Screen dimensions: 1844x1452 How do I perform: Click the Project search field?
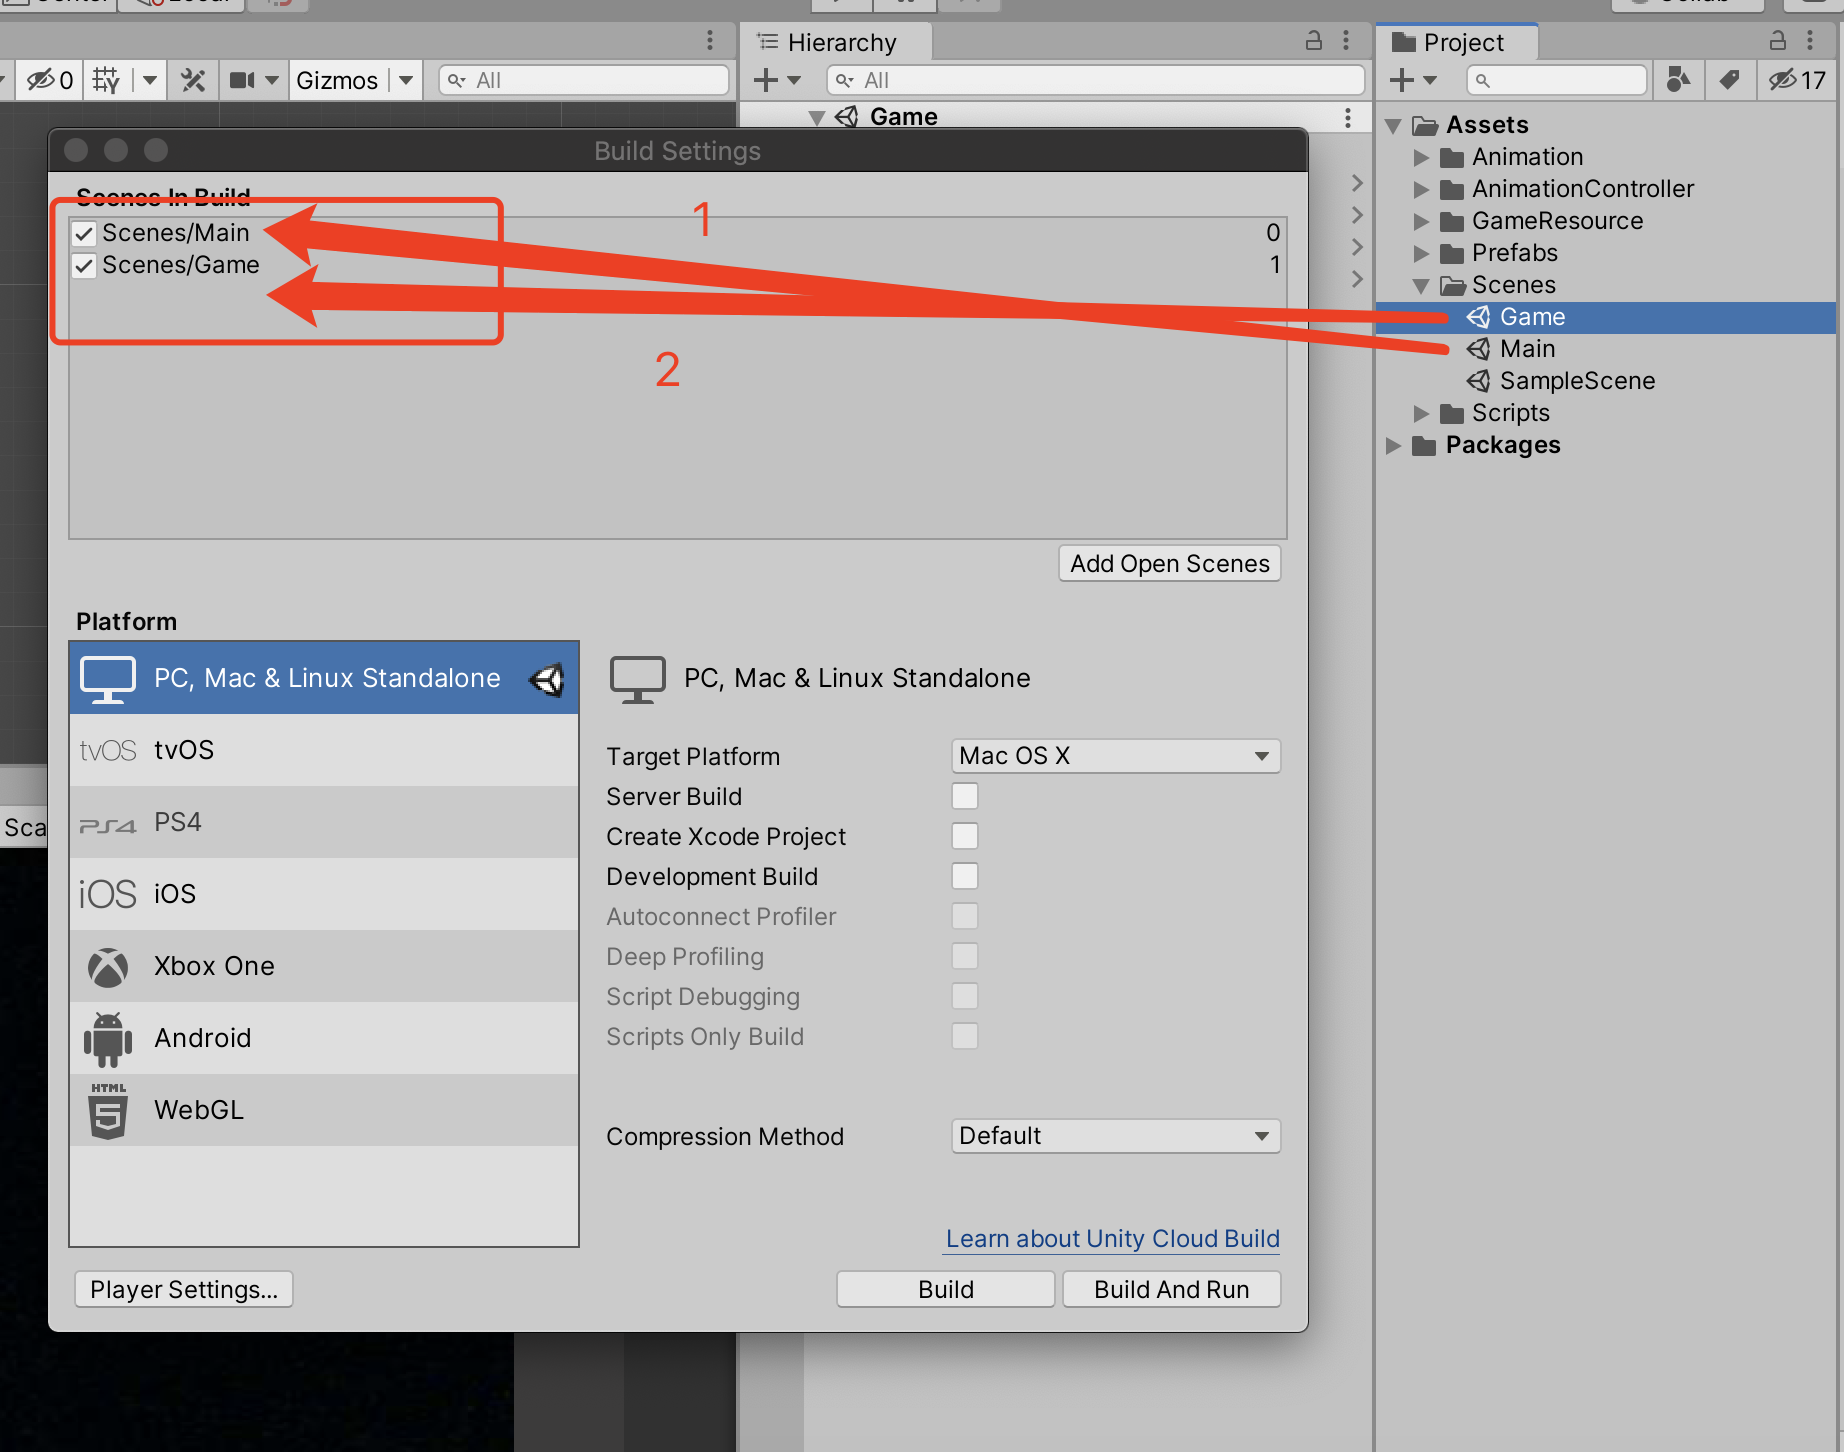tap(1557, 80)
